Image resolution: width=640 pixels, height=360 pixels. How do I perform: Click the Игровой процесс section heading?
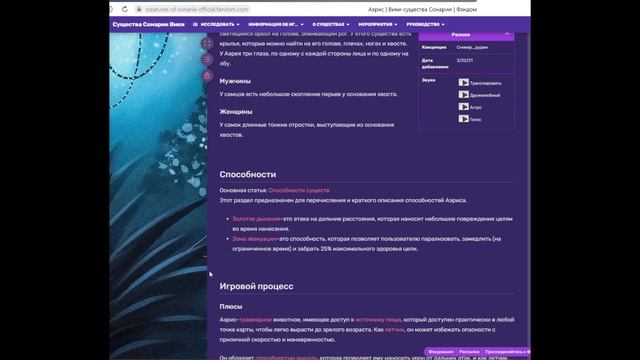coord(256,286)
